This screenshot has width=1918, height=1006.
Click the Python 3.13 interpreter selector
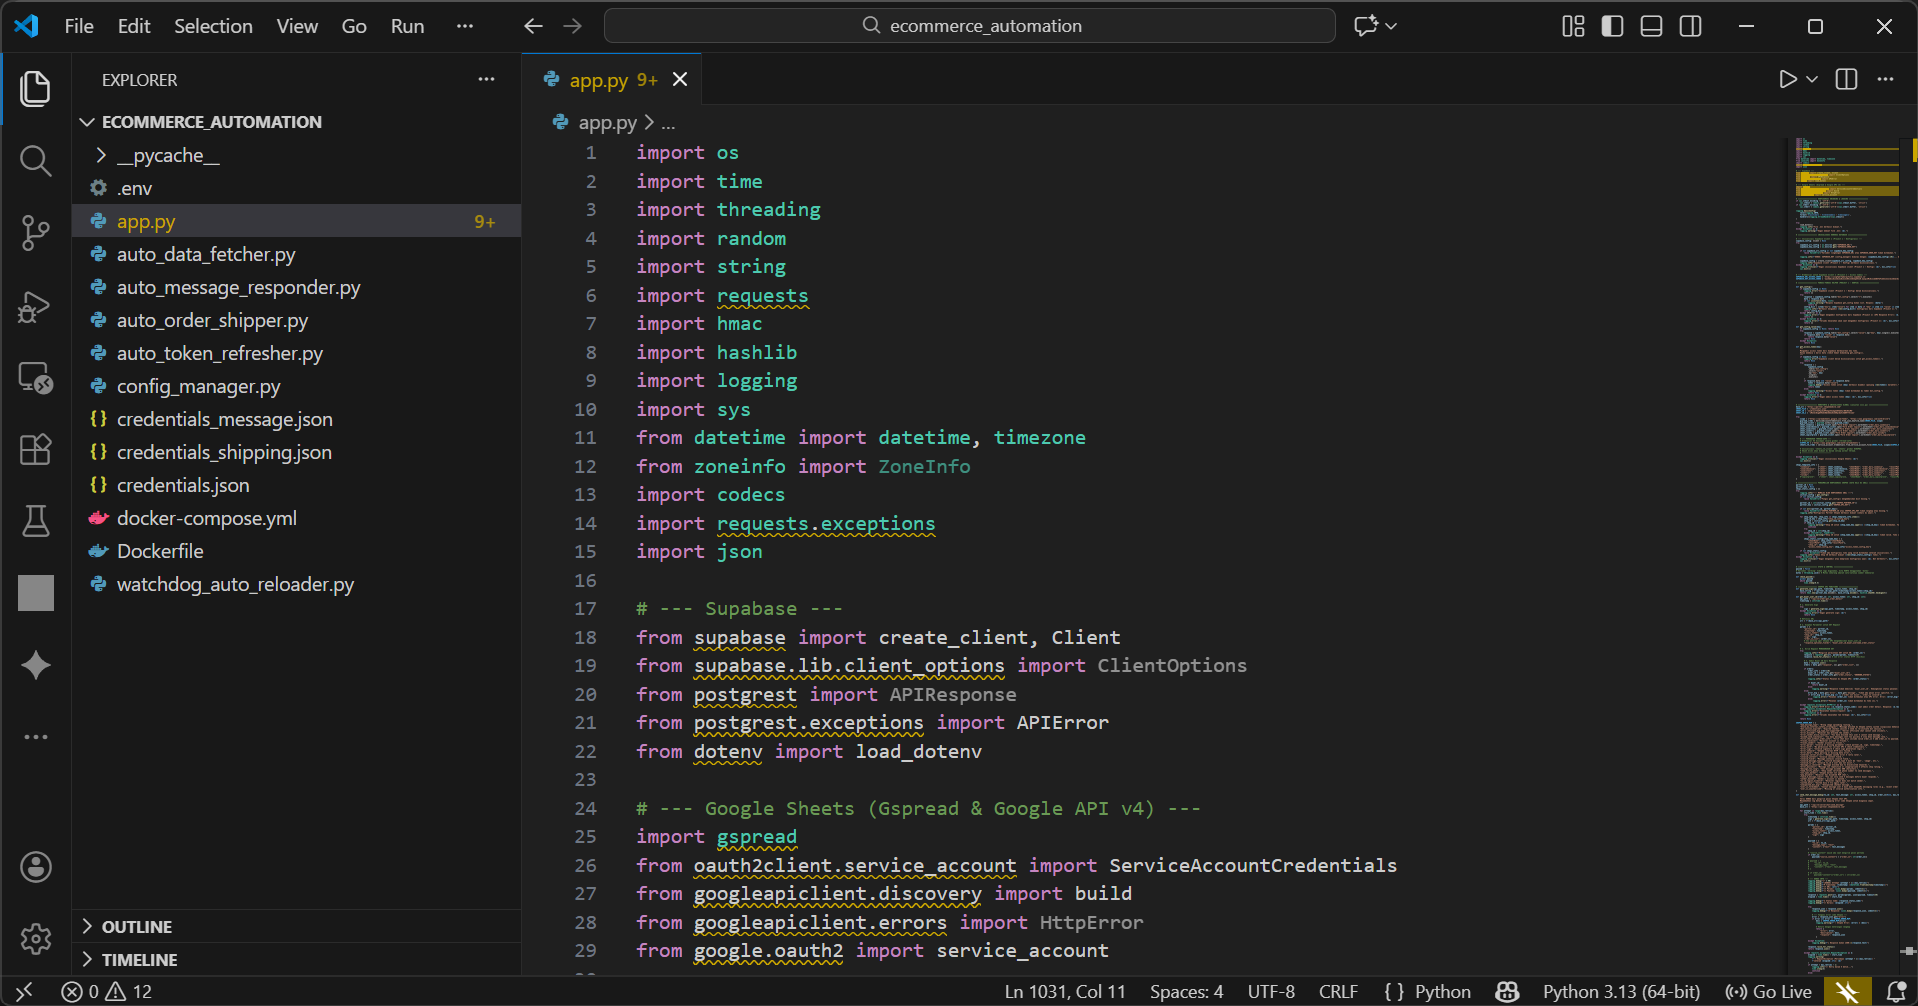point(1620,992)
